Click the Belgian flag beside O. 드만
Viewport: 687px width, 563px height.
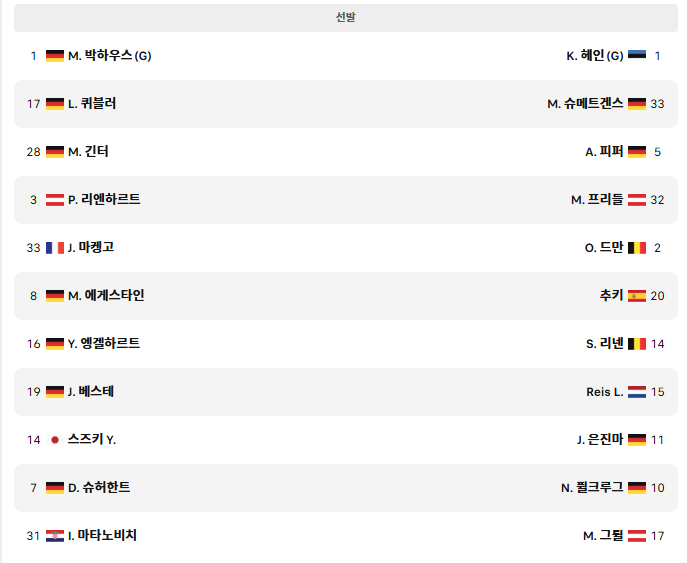(x=637, y=248)
